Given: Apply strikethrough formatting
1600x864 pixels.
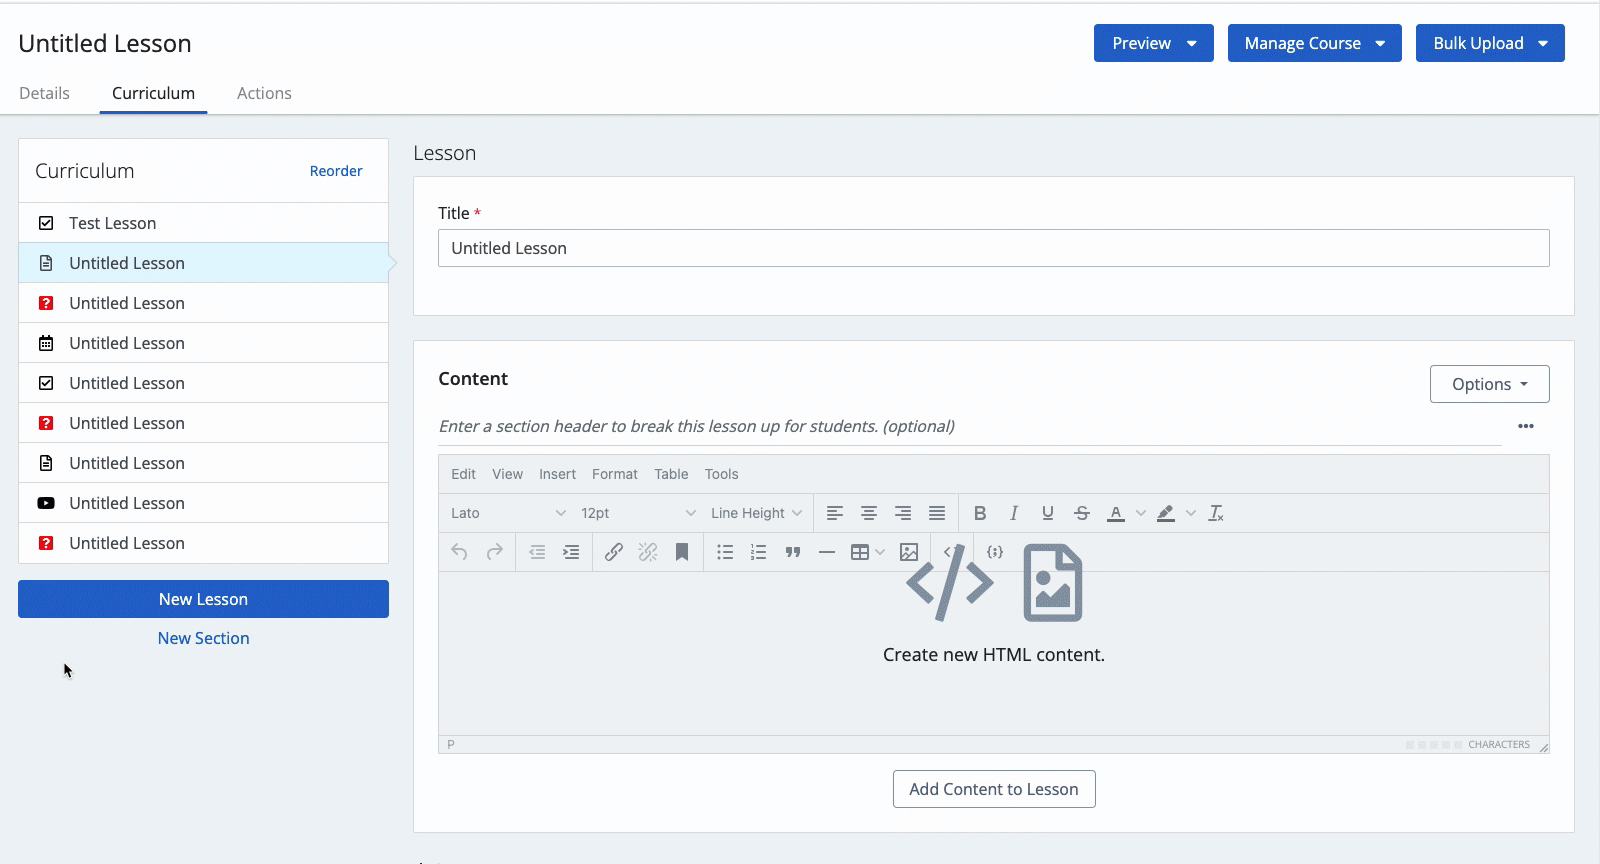Looking at the screenshot, I should [x=1082, y=513].
